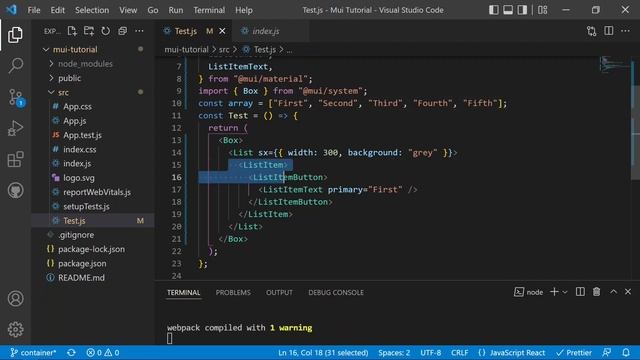Open Customize Layout icon in title bar
This screenshot has height=360, width=640.
coord(542,10)
